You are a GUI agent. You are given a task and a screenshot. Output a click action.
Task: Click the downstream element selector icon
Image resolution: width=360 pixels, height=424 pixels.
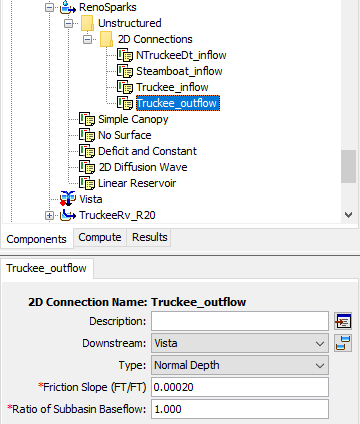343,343
